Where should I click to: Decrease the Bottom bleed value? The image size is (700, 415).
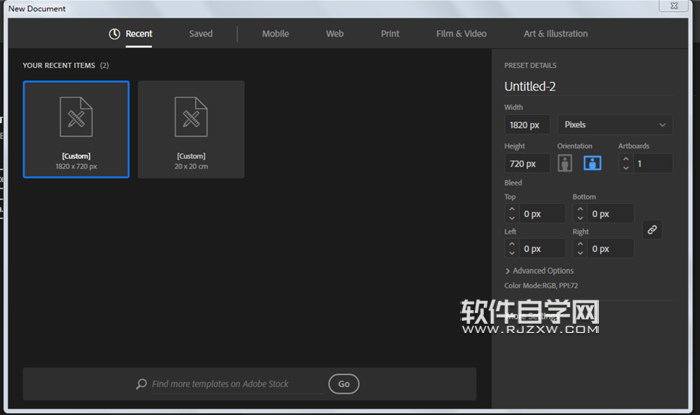pos(580,218)
